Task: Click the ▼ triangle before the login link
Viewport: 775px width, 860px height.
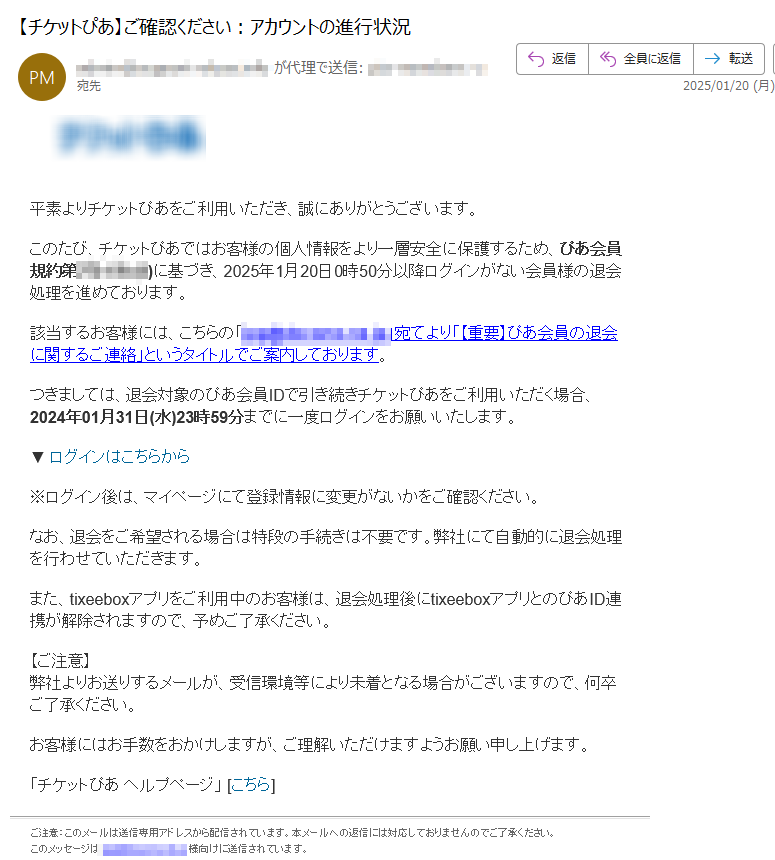Action: pyautogui.click(x=37, y=457)
